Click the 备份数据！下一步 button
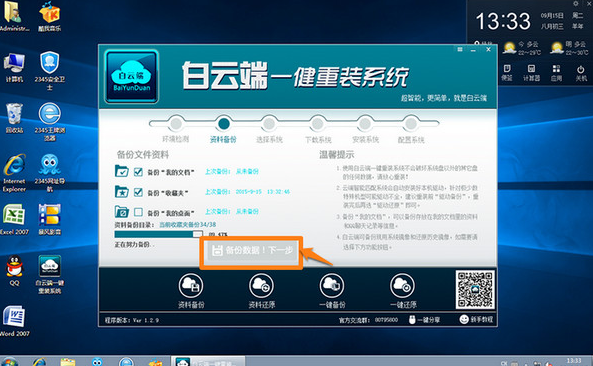This screenshot has height=366, width=593. pyautogui.click(x=251, y=250)
